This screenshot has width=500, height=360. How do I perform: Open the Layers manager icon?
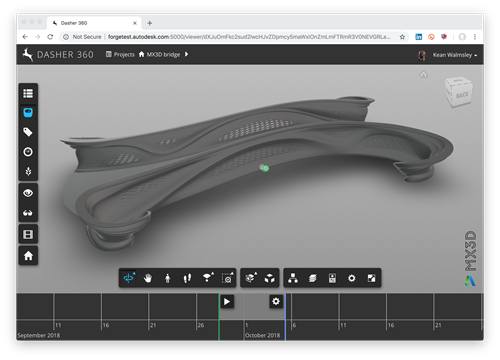pyautogui.click(x=313, y=278)
